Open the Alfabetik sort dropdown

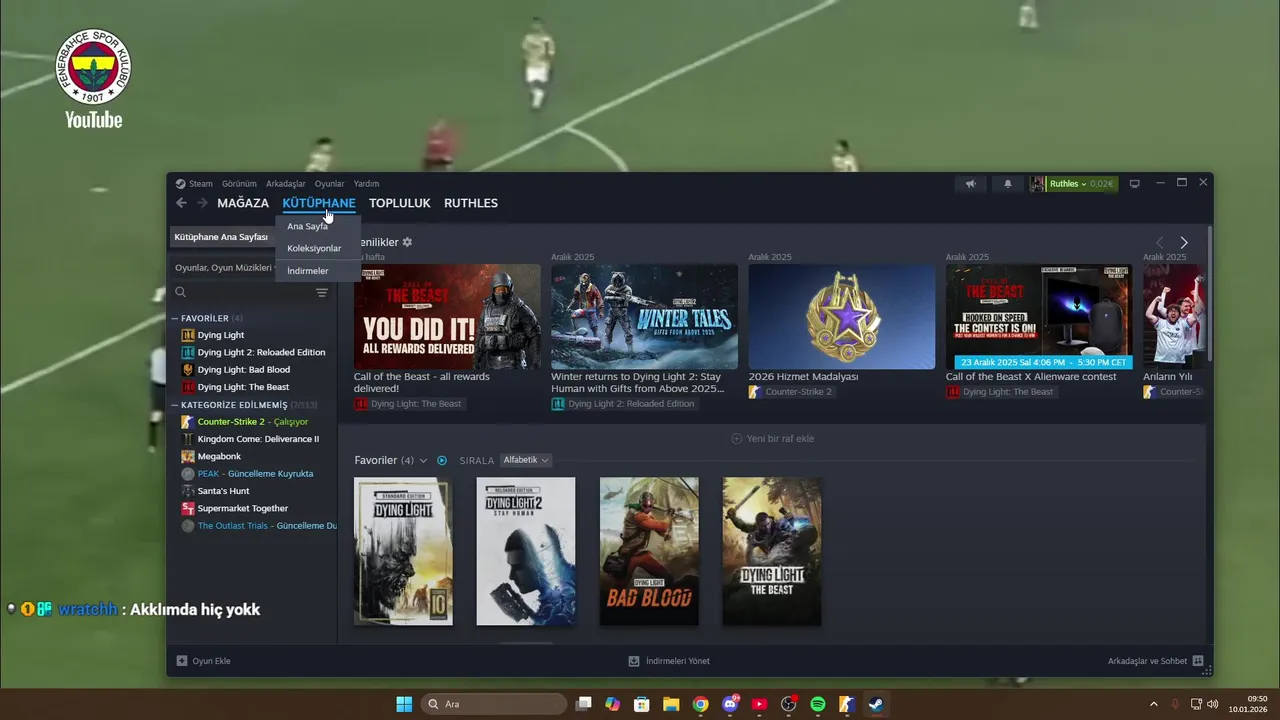point(526,460)
